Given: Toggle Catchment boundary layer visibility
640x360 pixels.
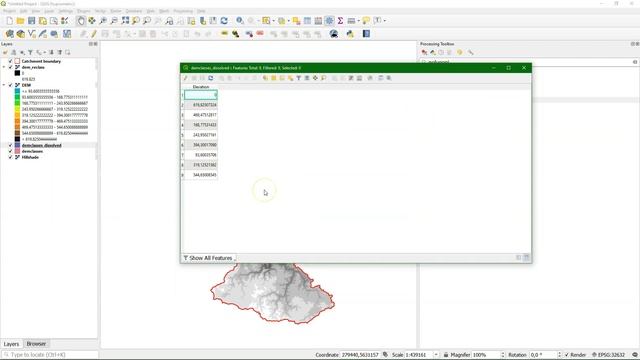Looking at the screenshot, I should coord(11,61).
